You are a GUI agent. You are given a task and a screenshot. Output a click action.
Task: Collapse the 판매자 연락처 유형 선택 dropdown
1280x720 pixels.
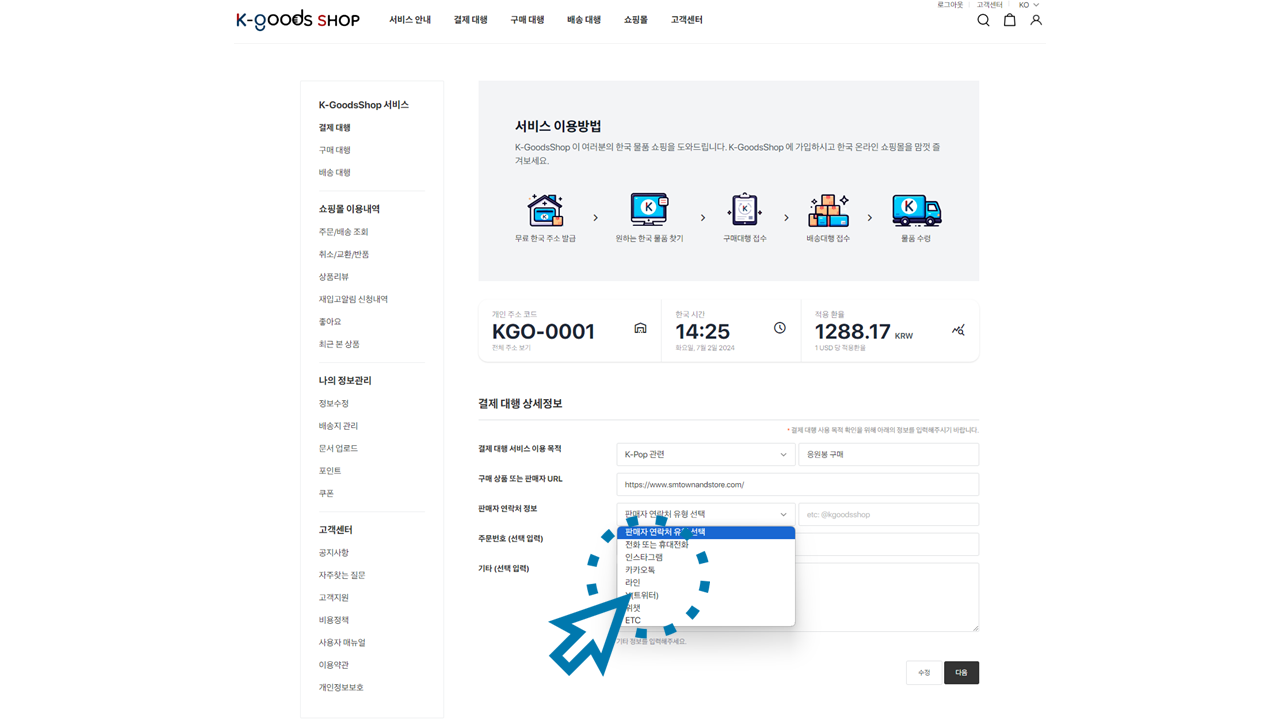(x=705, y=515)
